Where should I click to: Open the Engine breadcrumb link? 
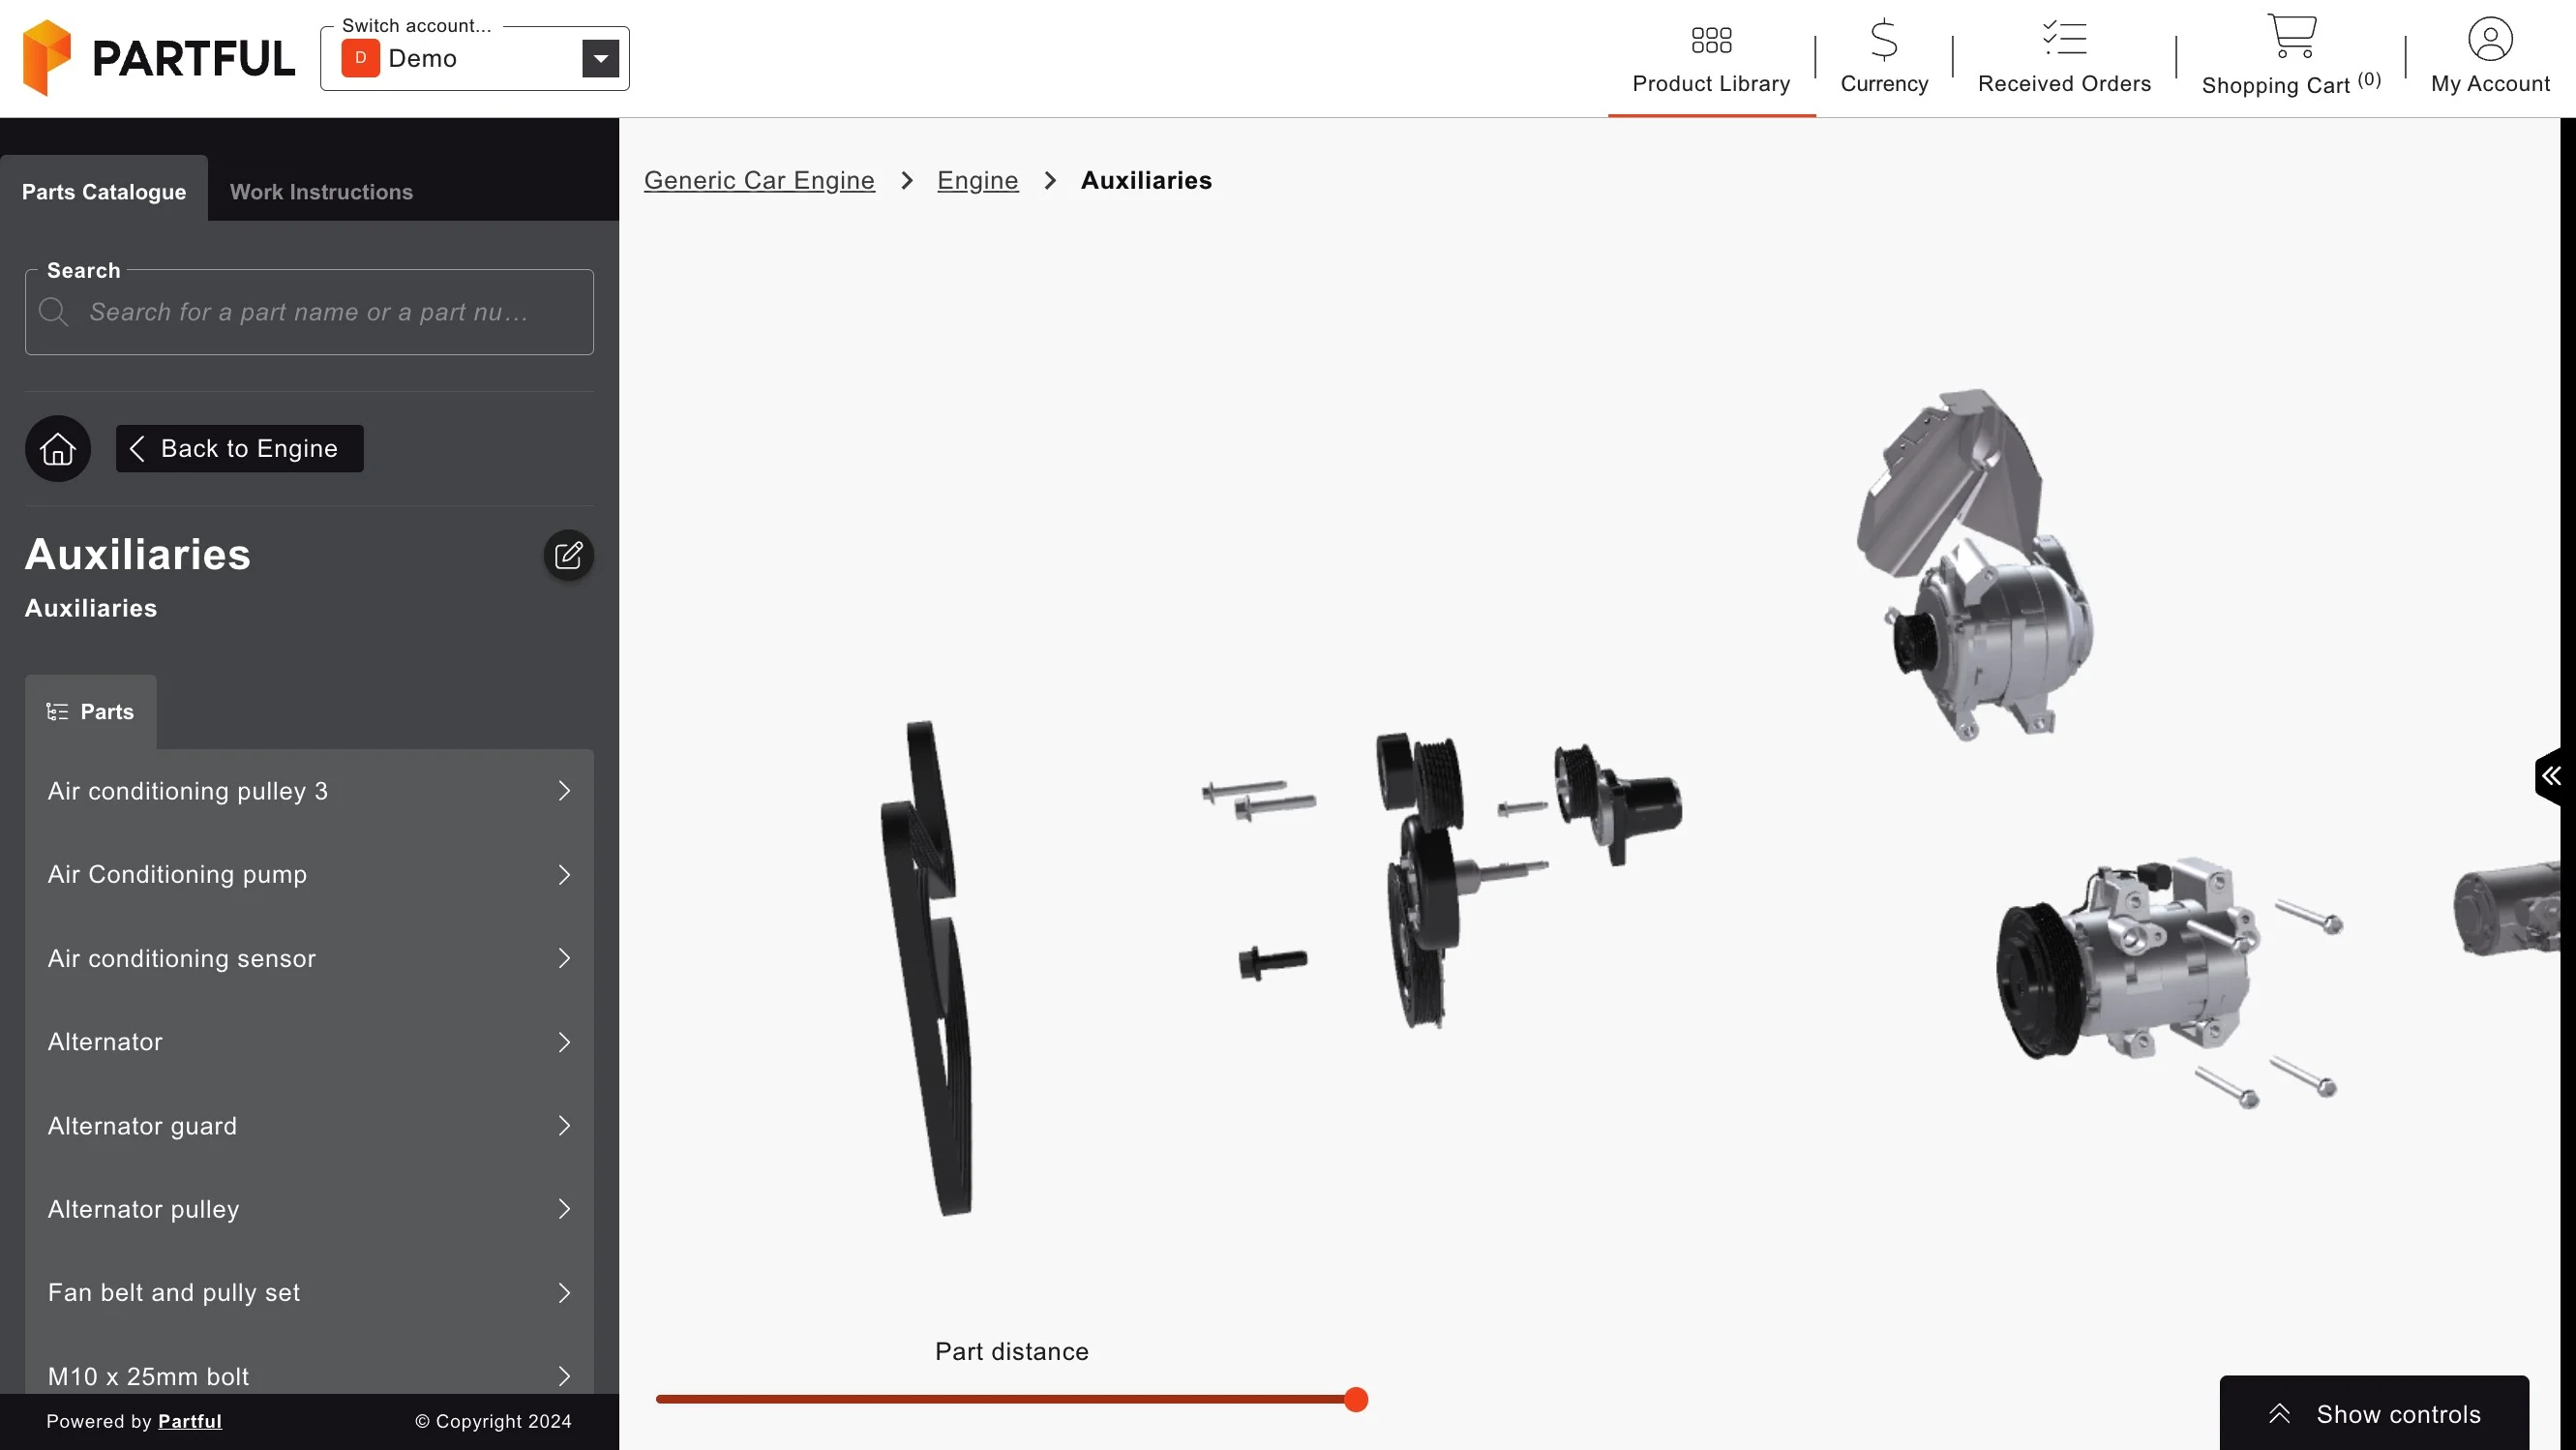977,180
